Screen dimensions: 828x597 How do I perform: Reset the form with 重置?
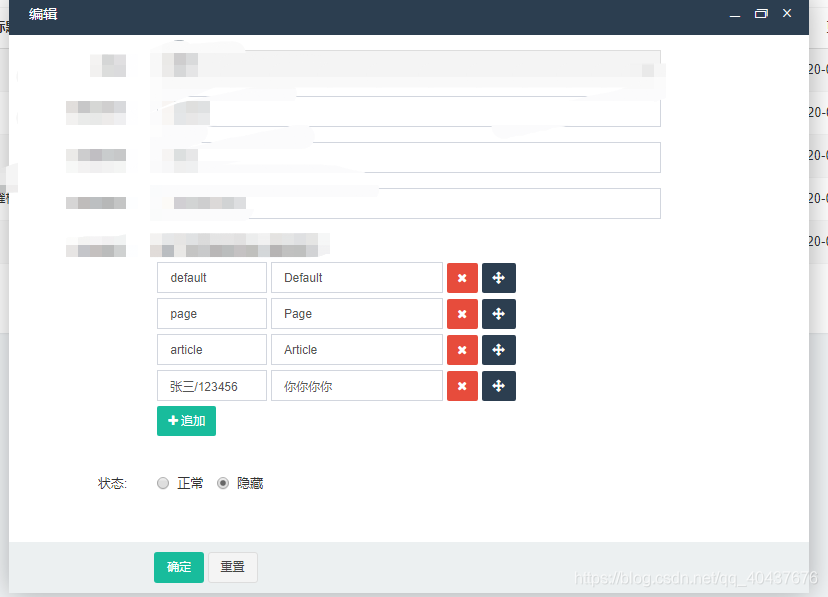233,567
